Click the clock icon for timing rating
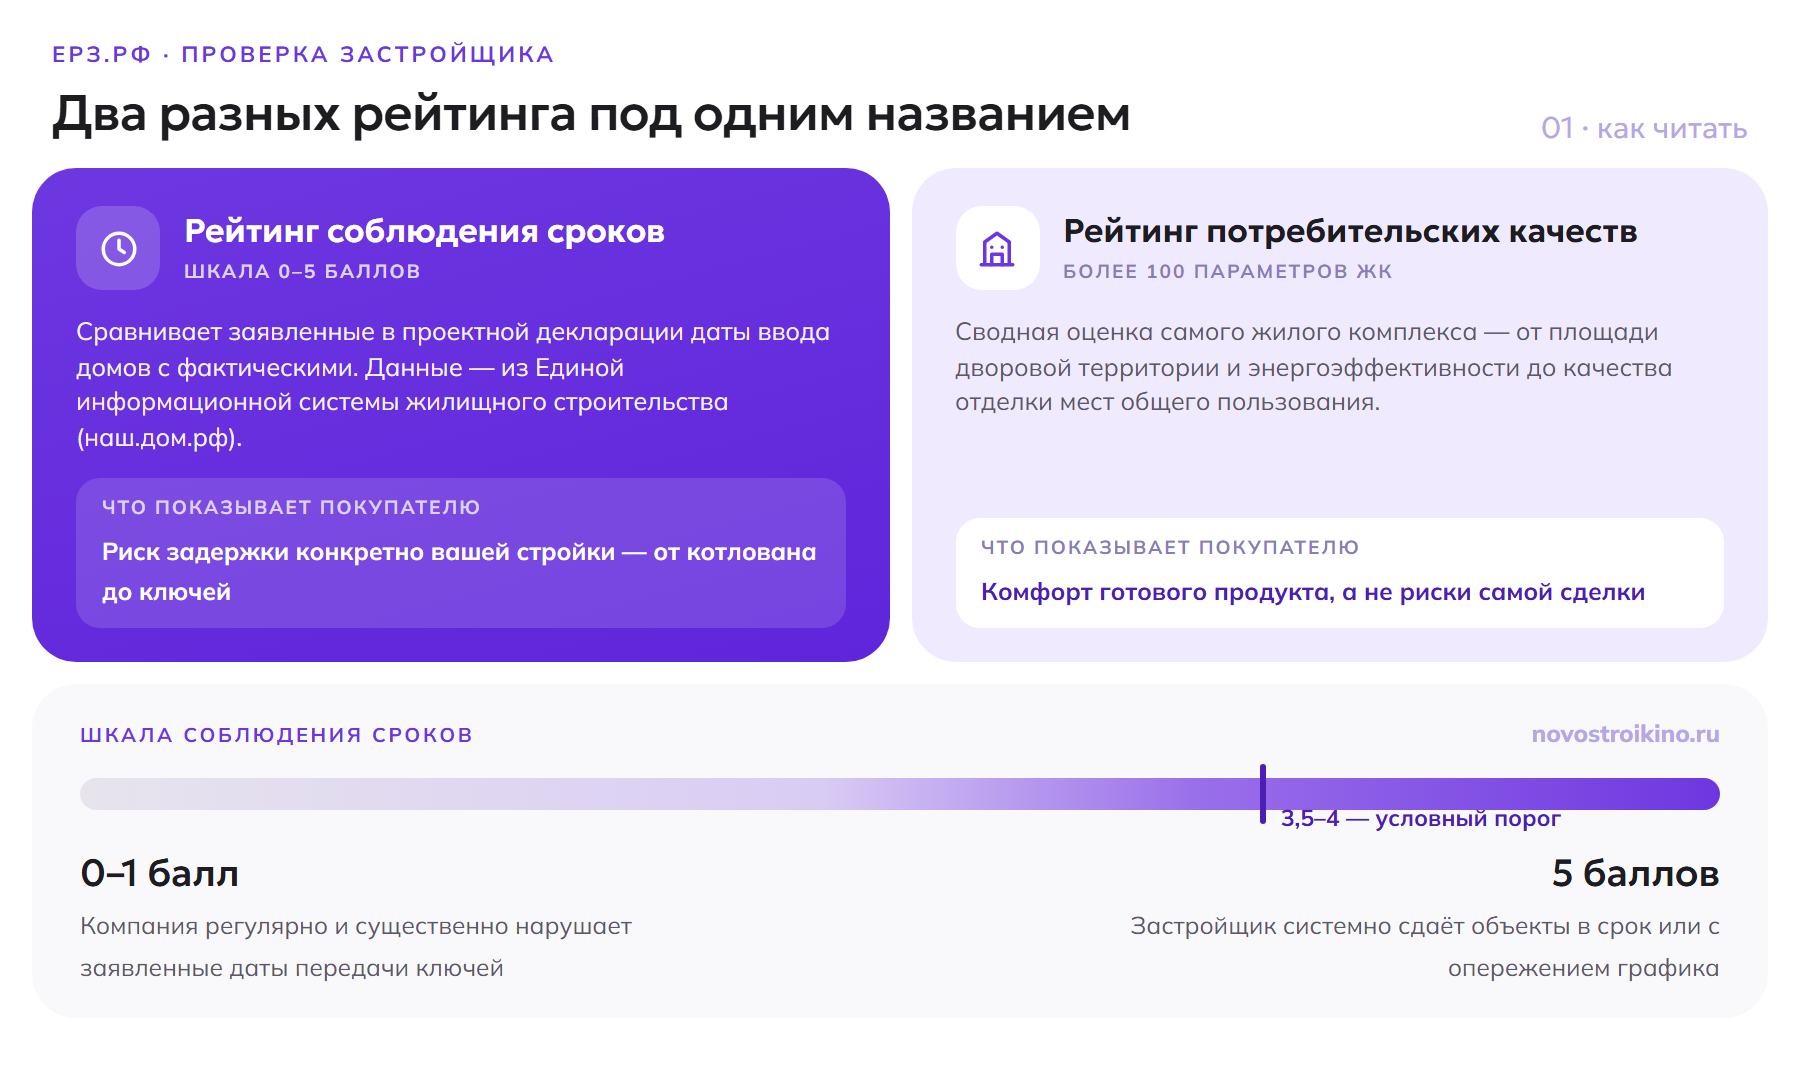1800x1084 pixels. coord(118,248)
